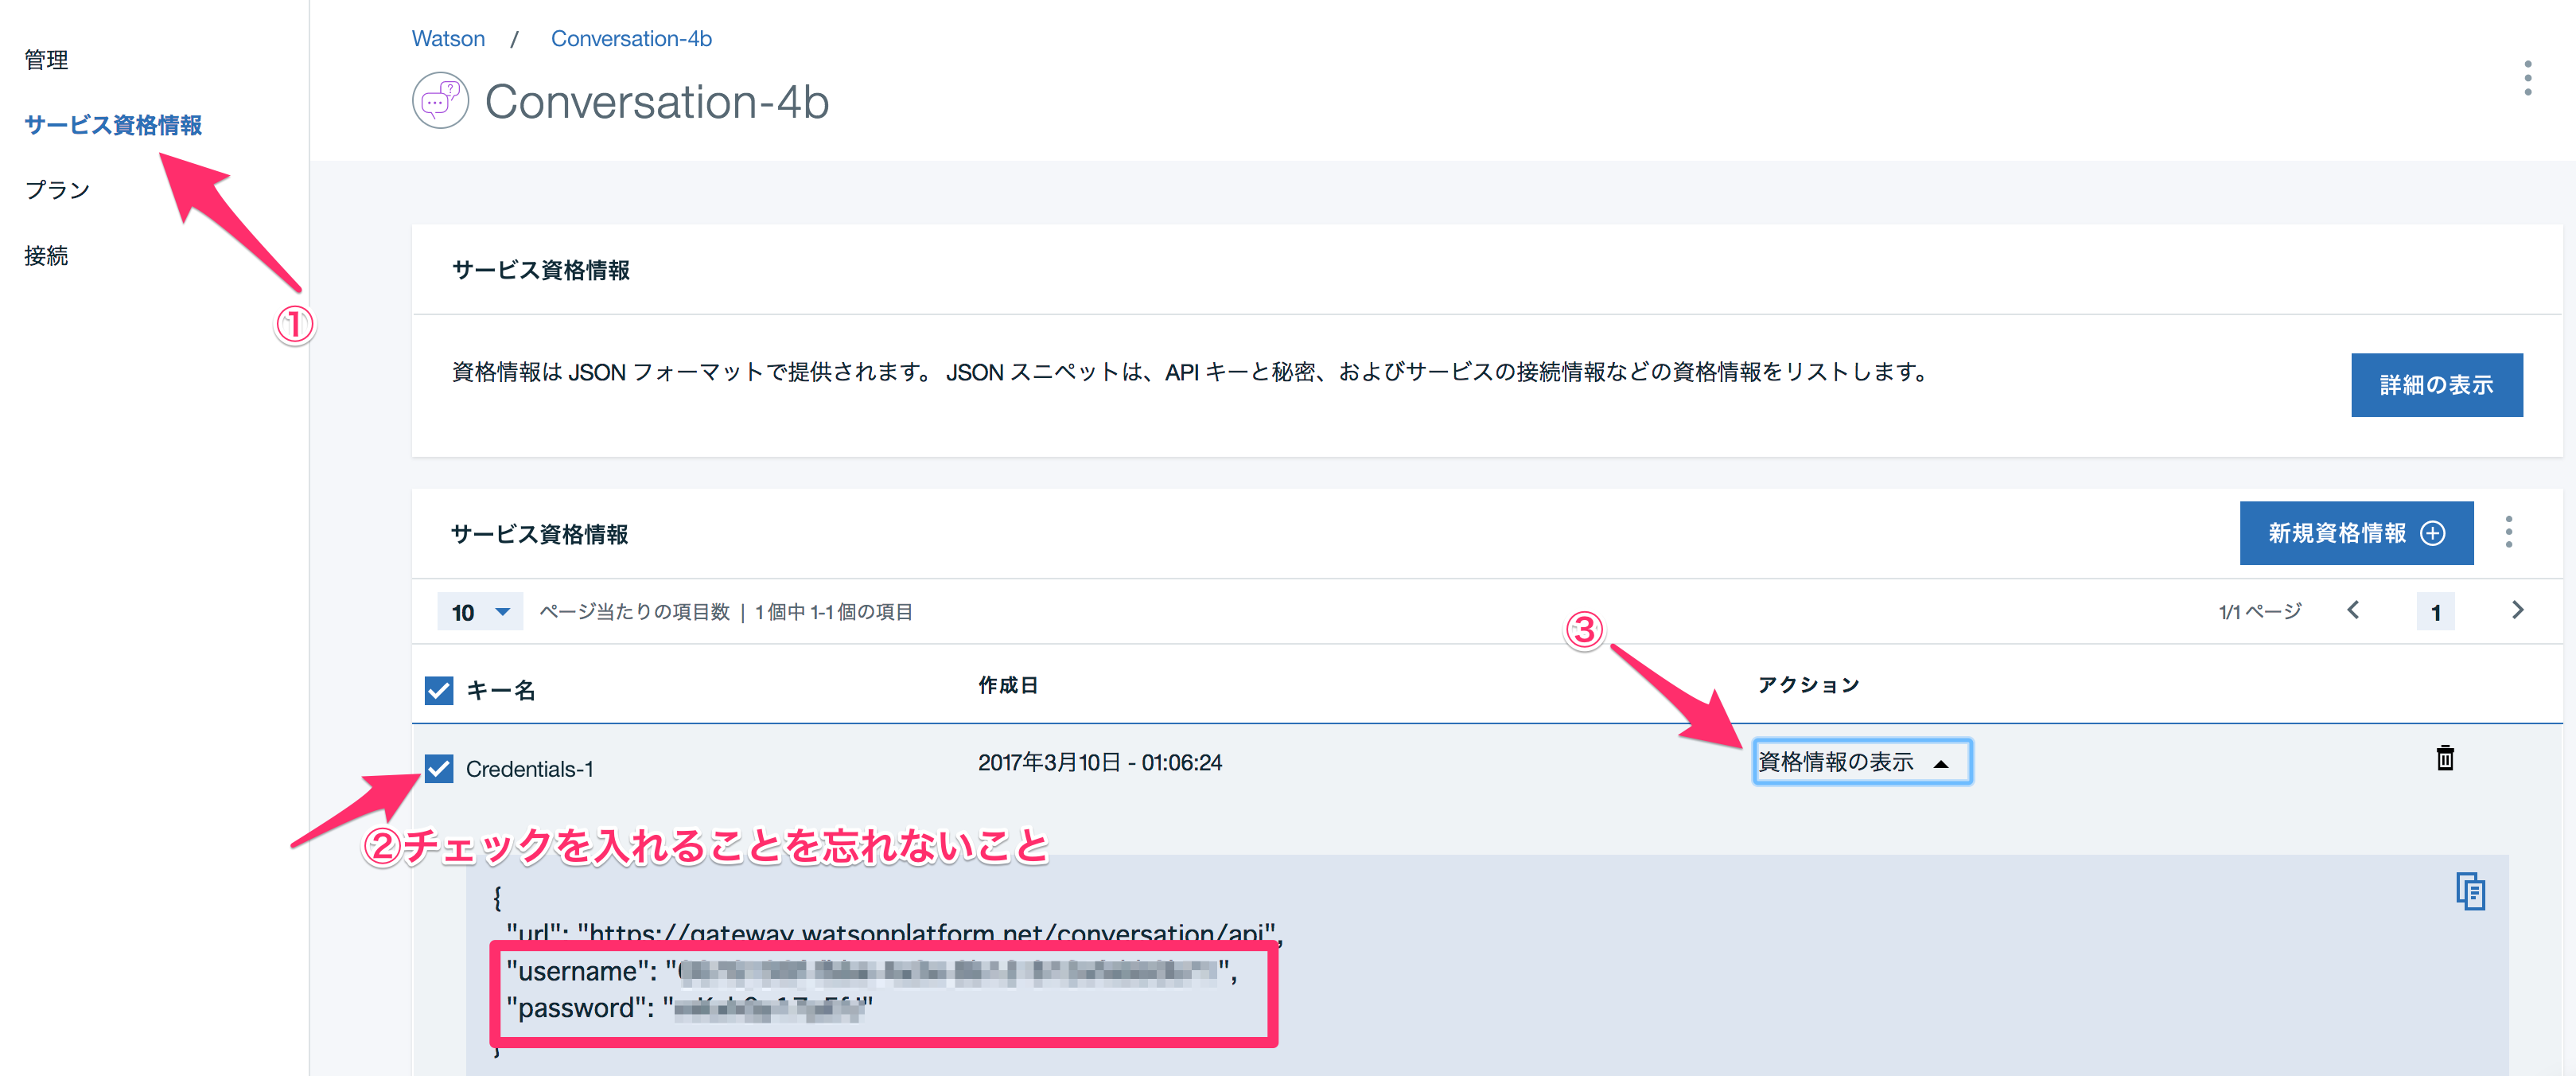The height and width of the screenshot is (1076, 2576).
Task: Select 管理 in the left sidebar
Action: pos(46,60)
